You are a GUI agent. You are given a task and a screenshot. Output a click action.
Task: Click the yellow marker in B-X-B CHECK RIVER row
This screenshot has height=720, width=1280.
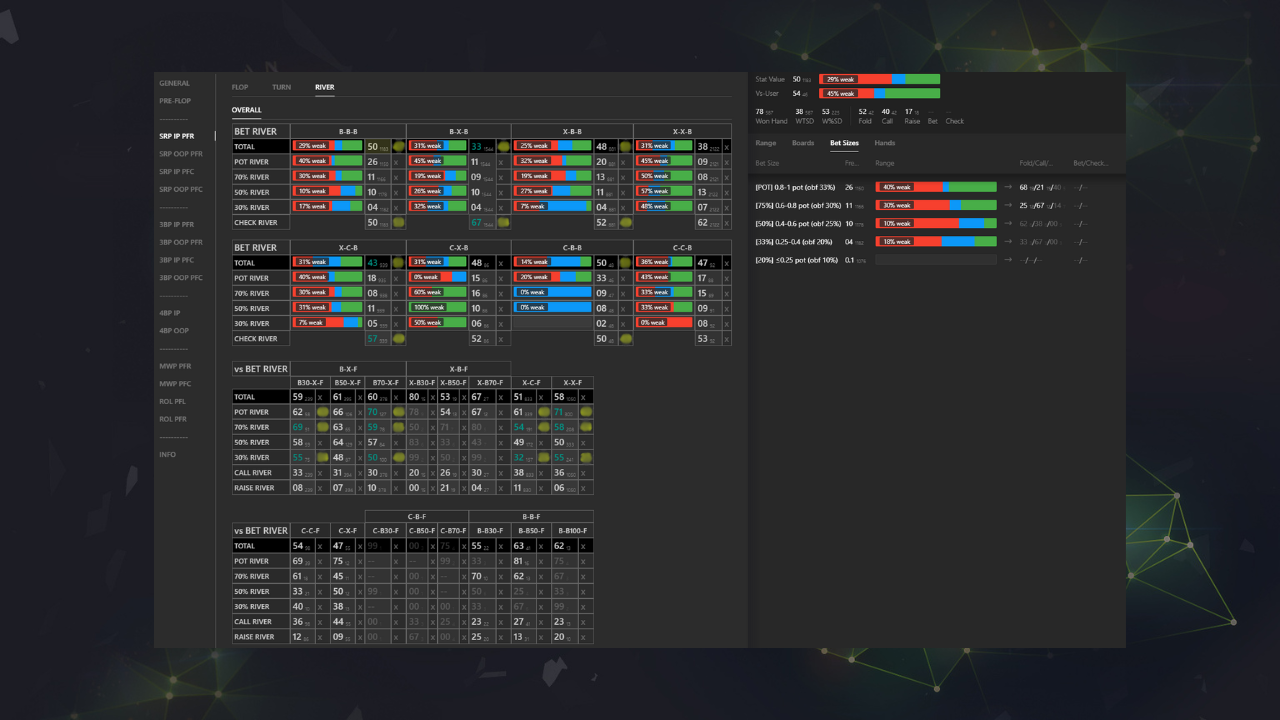(502, 223)
